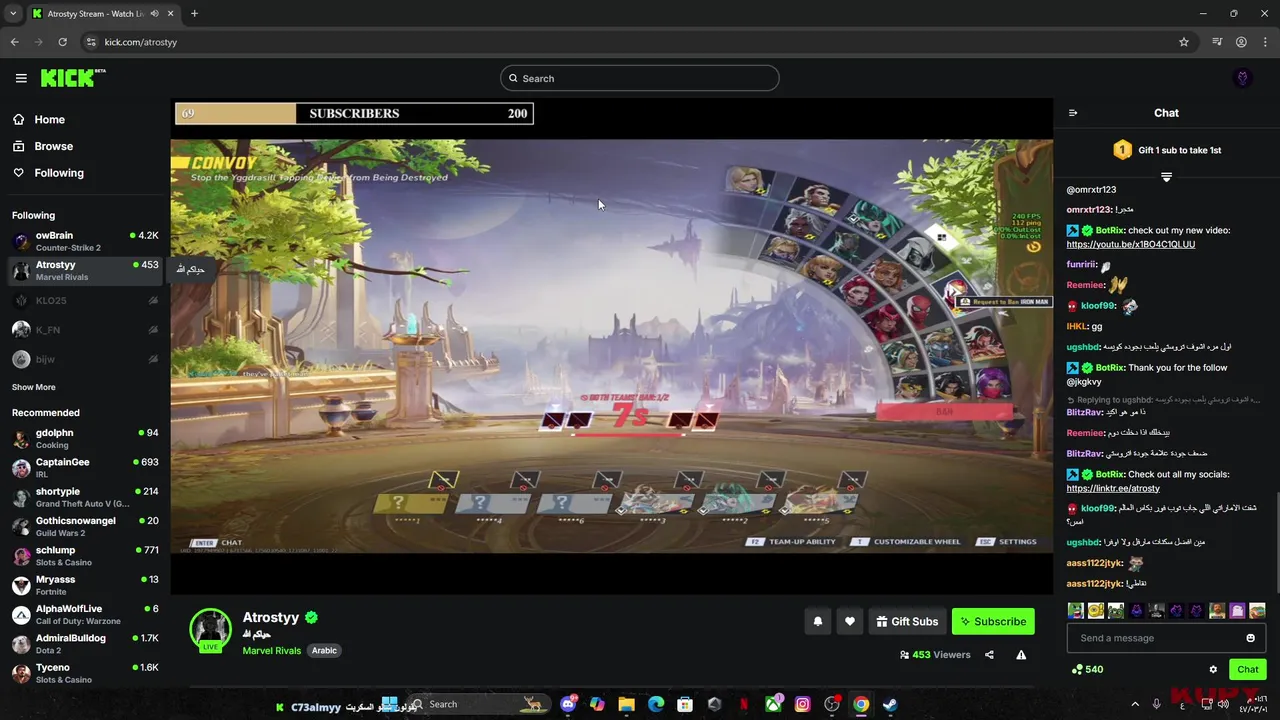Open a new browser tab

(194, 13)
